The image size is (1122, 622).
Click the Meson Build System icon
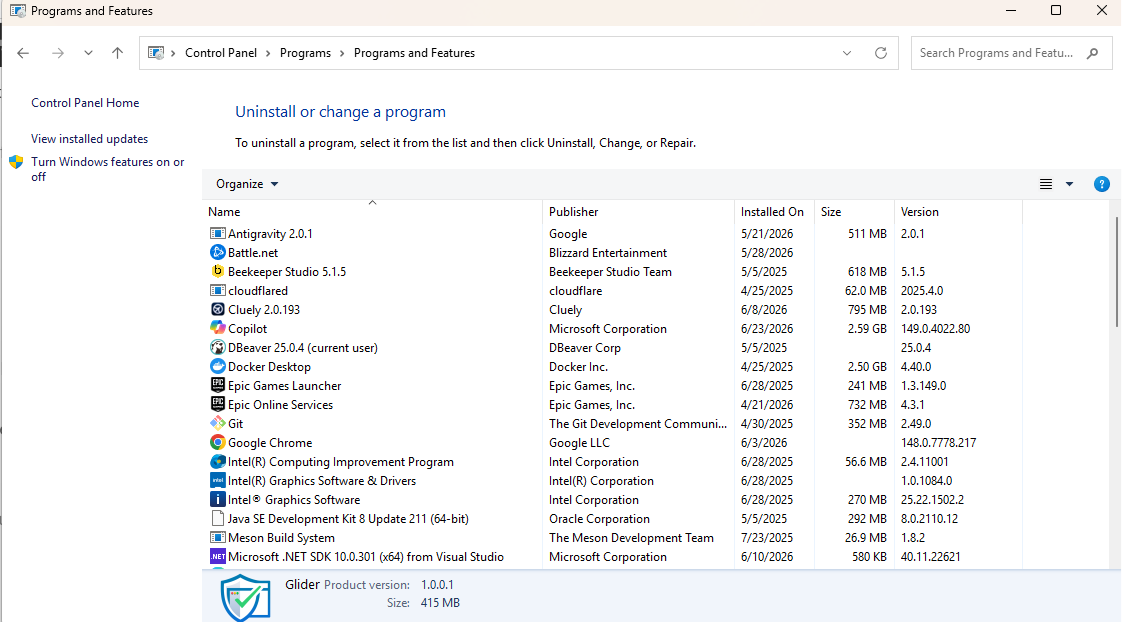tap(218, 538)
